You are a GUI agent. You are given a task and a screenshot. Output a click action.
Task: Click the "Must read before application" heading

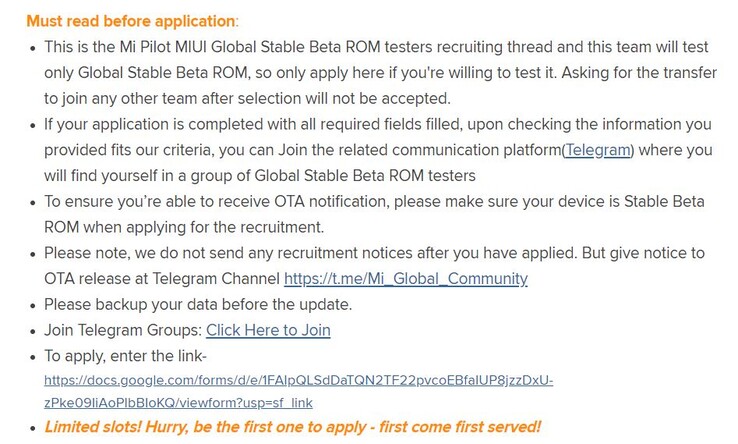pyautogui.click(x=132, y=21)
